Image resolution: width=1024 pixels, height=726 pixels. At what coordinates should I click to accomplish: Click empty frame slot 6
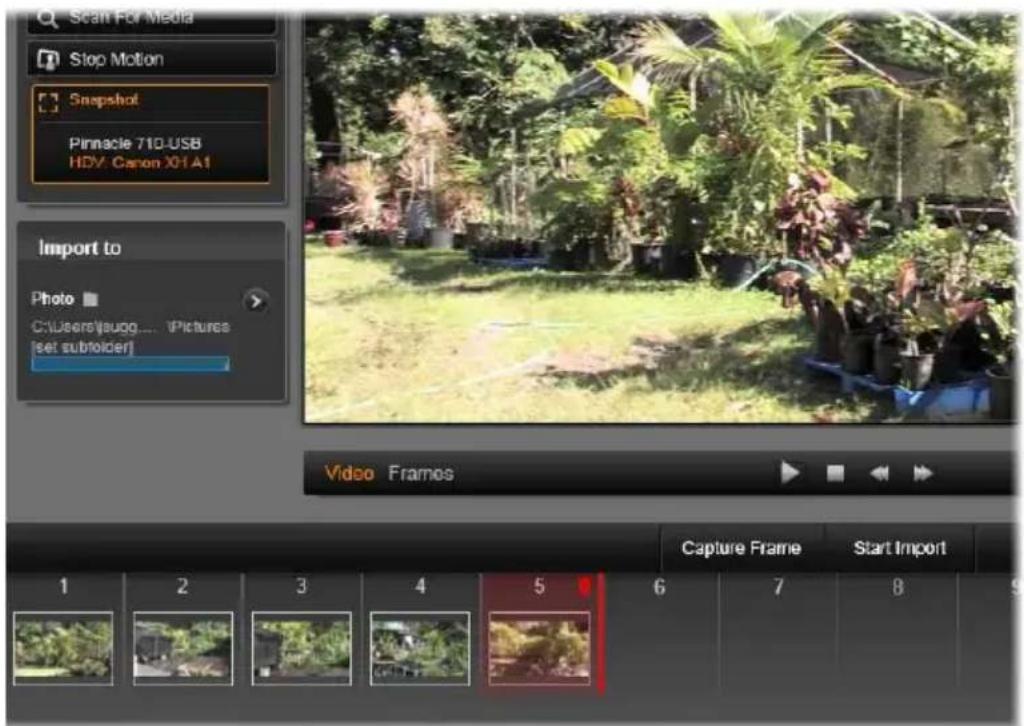660,633
